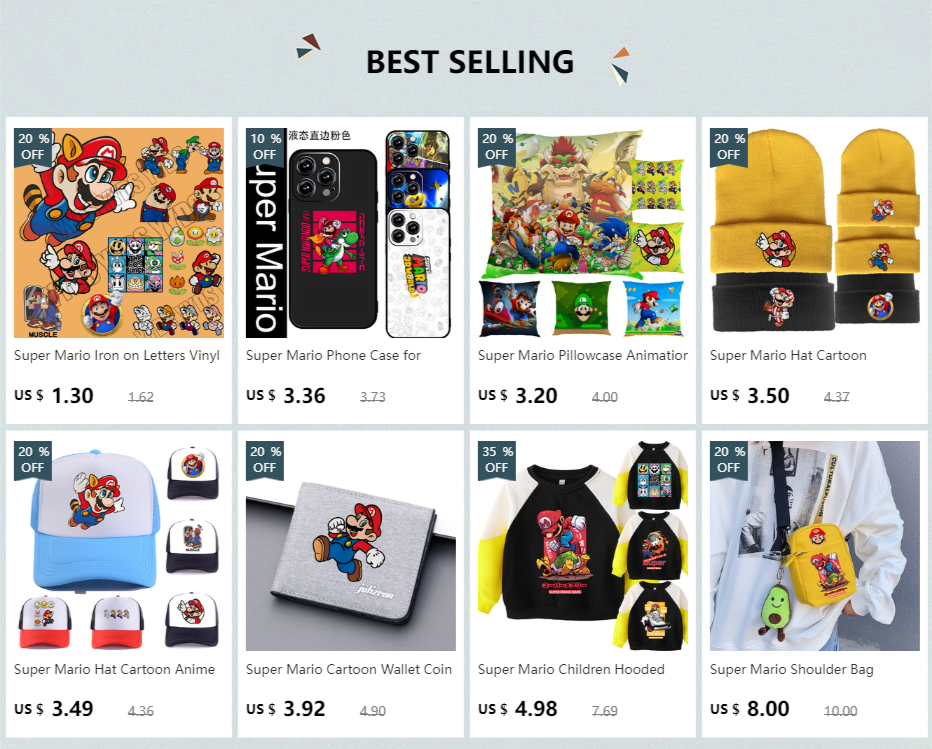Click the 10% OFF badge on phone case
This screenshot has width=932, height=749.
(x=265, y=147)
